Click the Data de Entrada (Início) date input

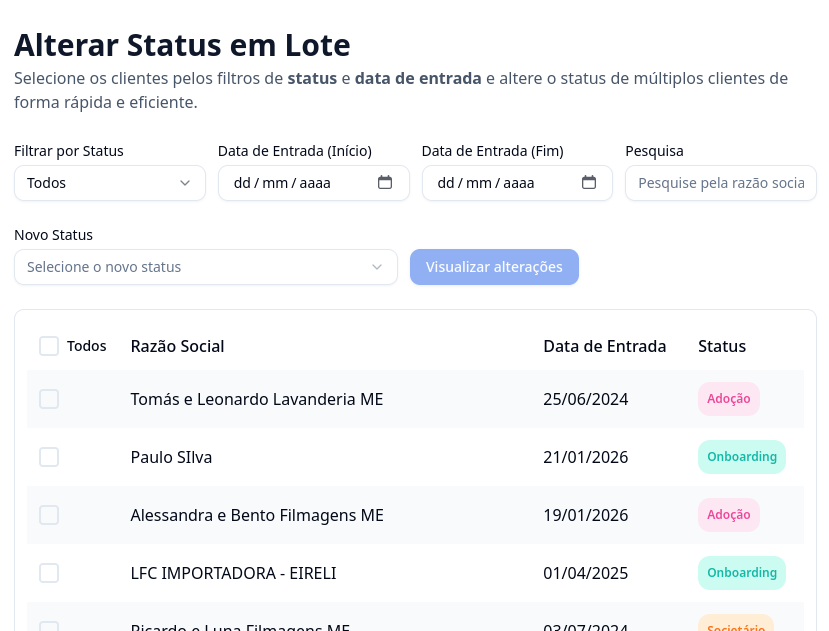[x=300, y=183]
